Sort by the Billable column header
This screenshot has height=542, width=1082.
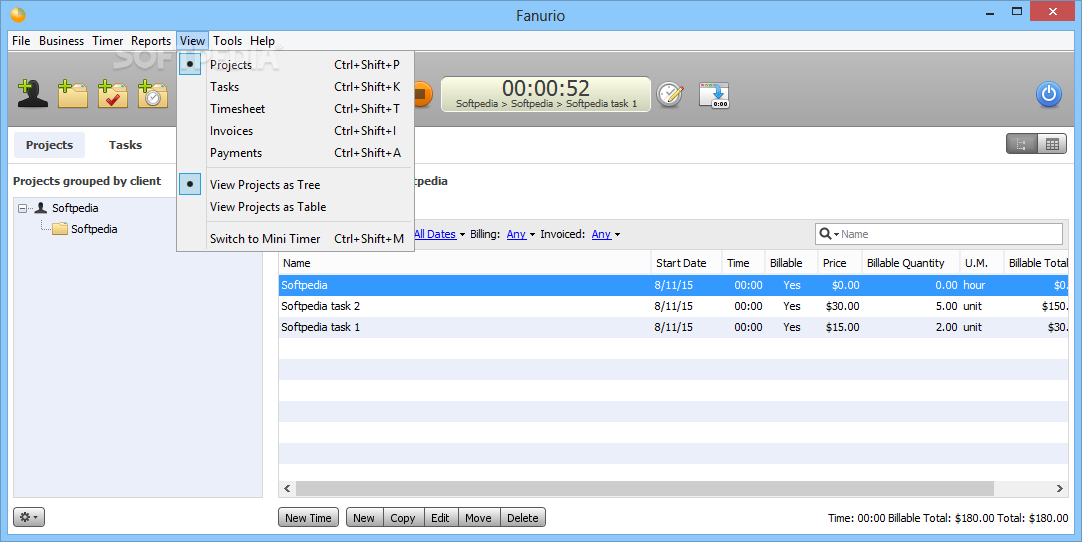tap(790, 263)
